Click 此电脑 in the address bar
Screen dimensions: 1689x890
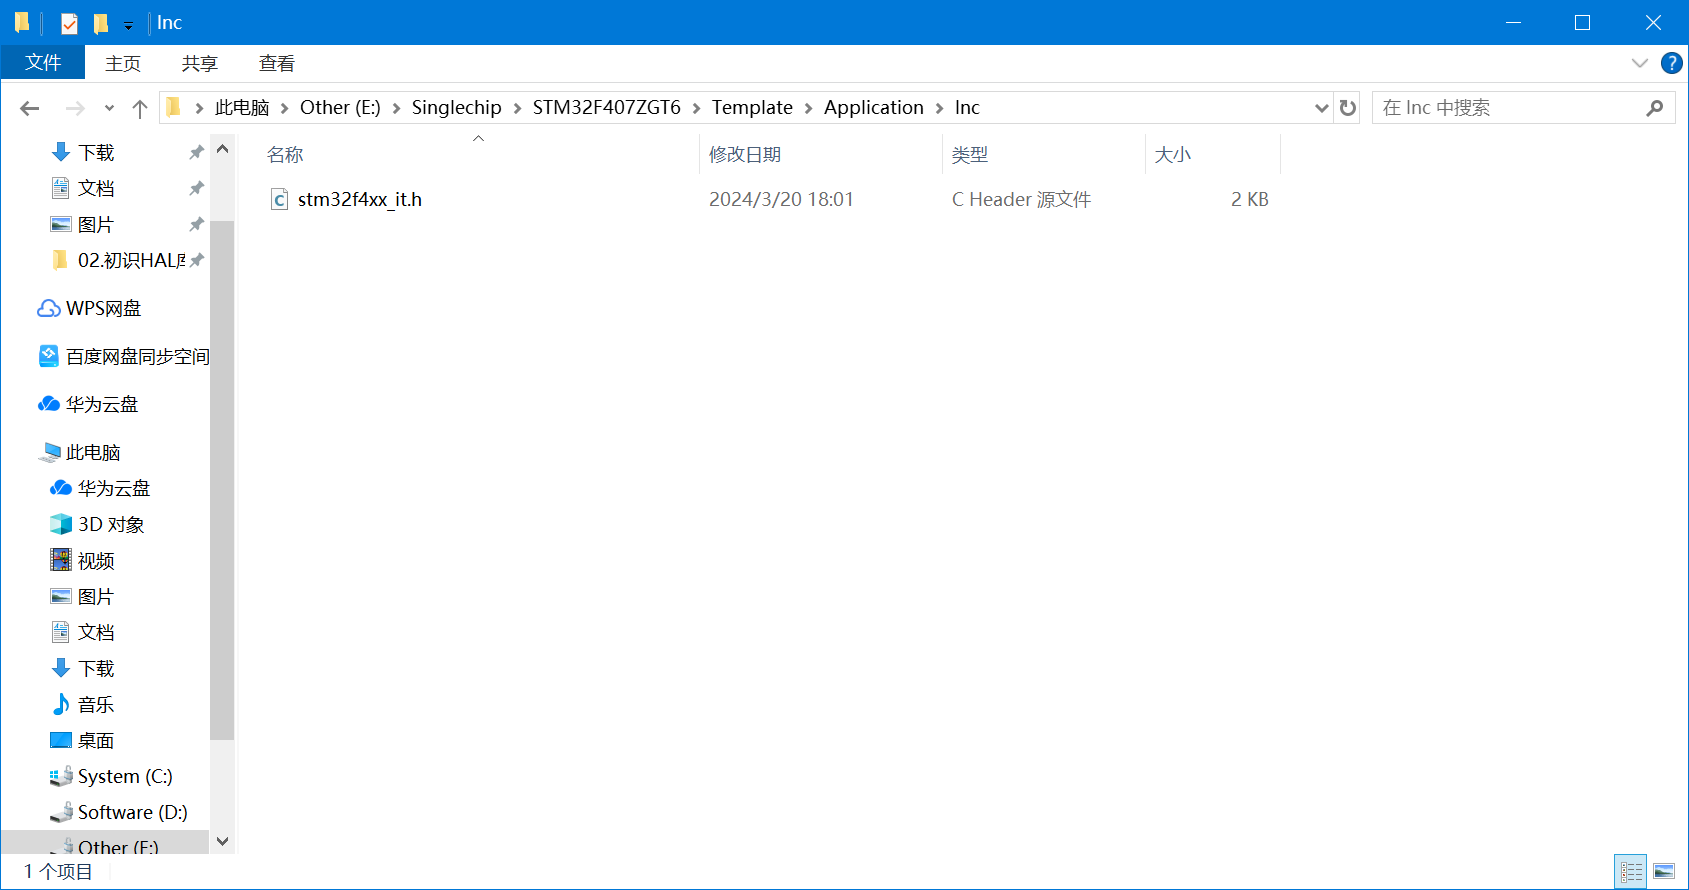pos(242,107)
